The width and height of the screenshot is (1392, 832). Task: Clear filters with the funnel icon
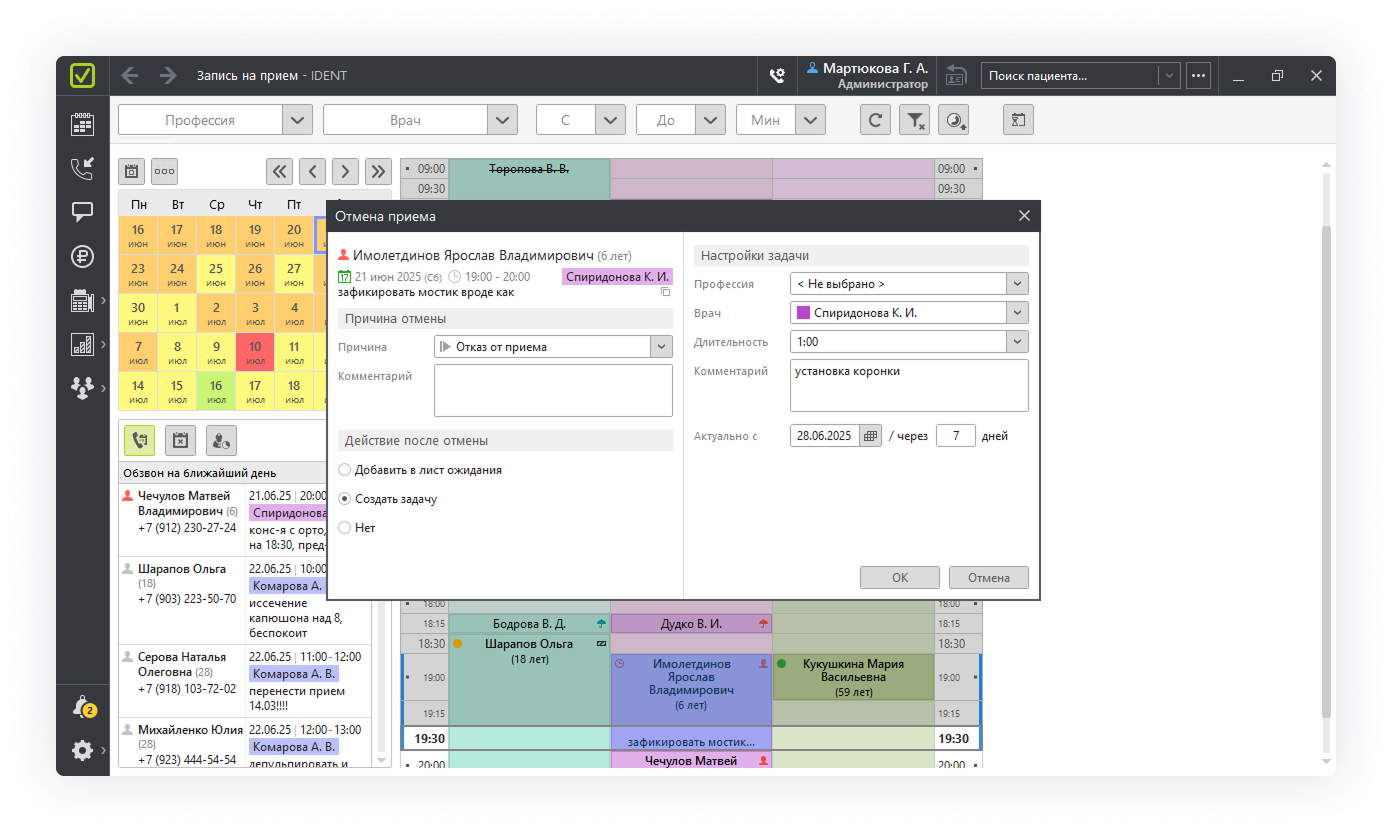pyautogui.click(x=915, y=120)
